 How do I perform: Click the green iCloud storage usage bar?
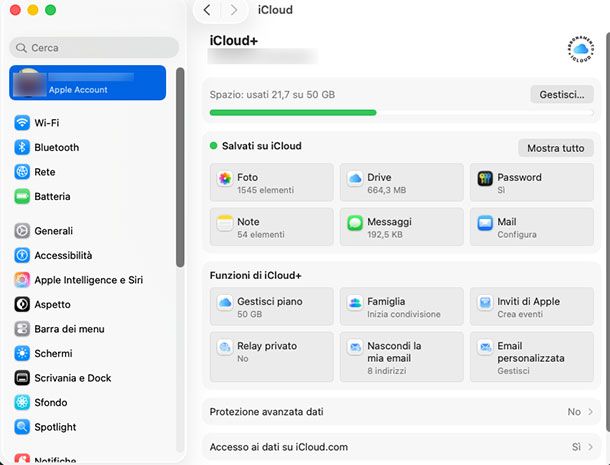tap(293, 113)
